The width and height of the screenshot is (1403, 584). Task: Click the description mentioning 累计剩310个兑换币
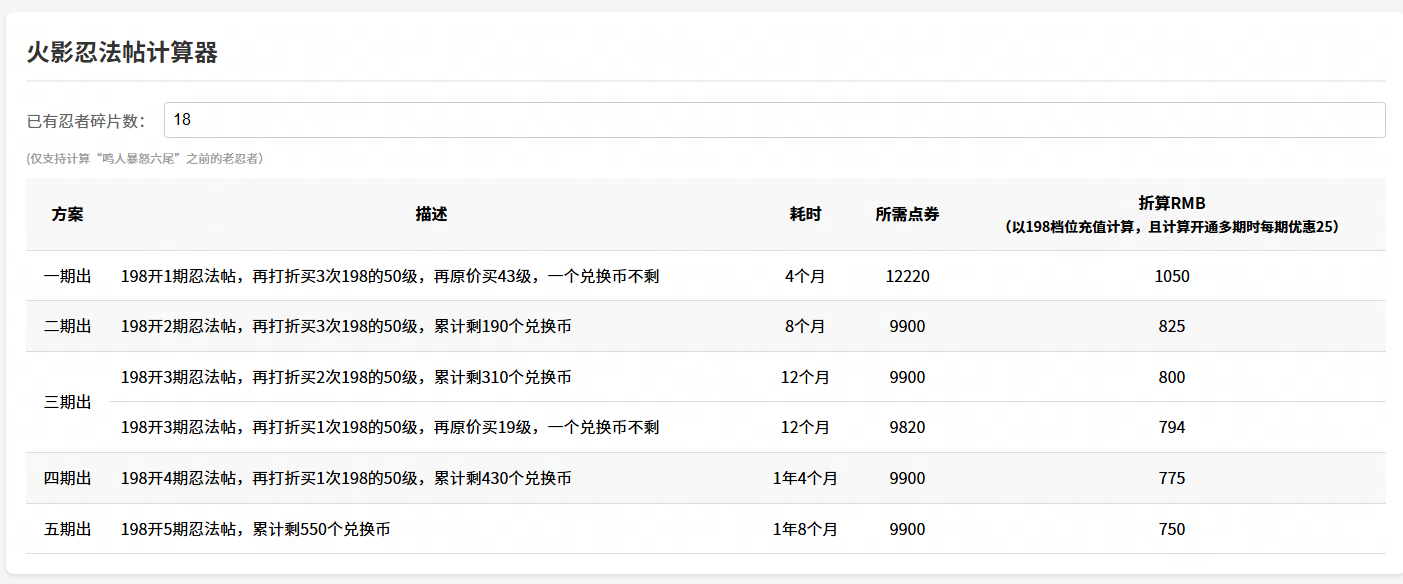[x=346, y=377]
